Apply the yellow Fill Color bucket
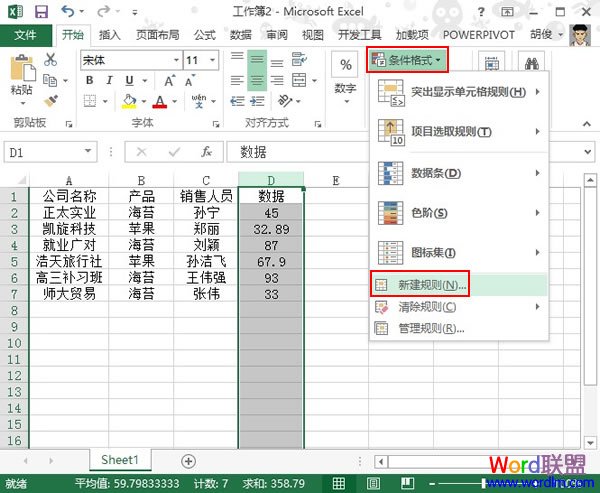The width and height of the screenshot is (600, 493). [129, 101]
